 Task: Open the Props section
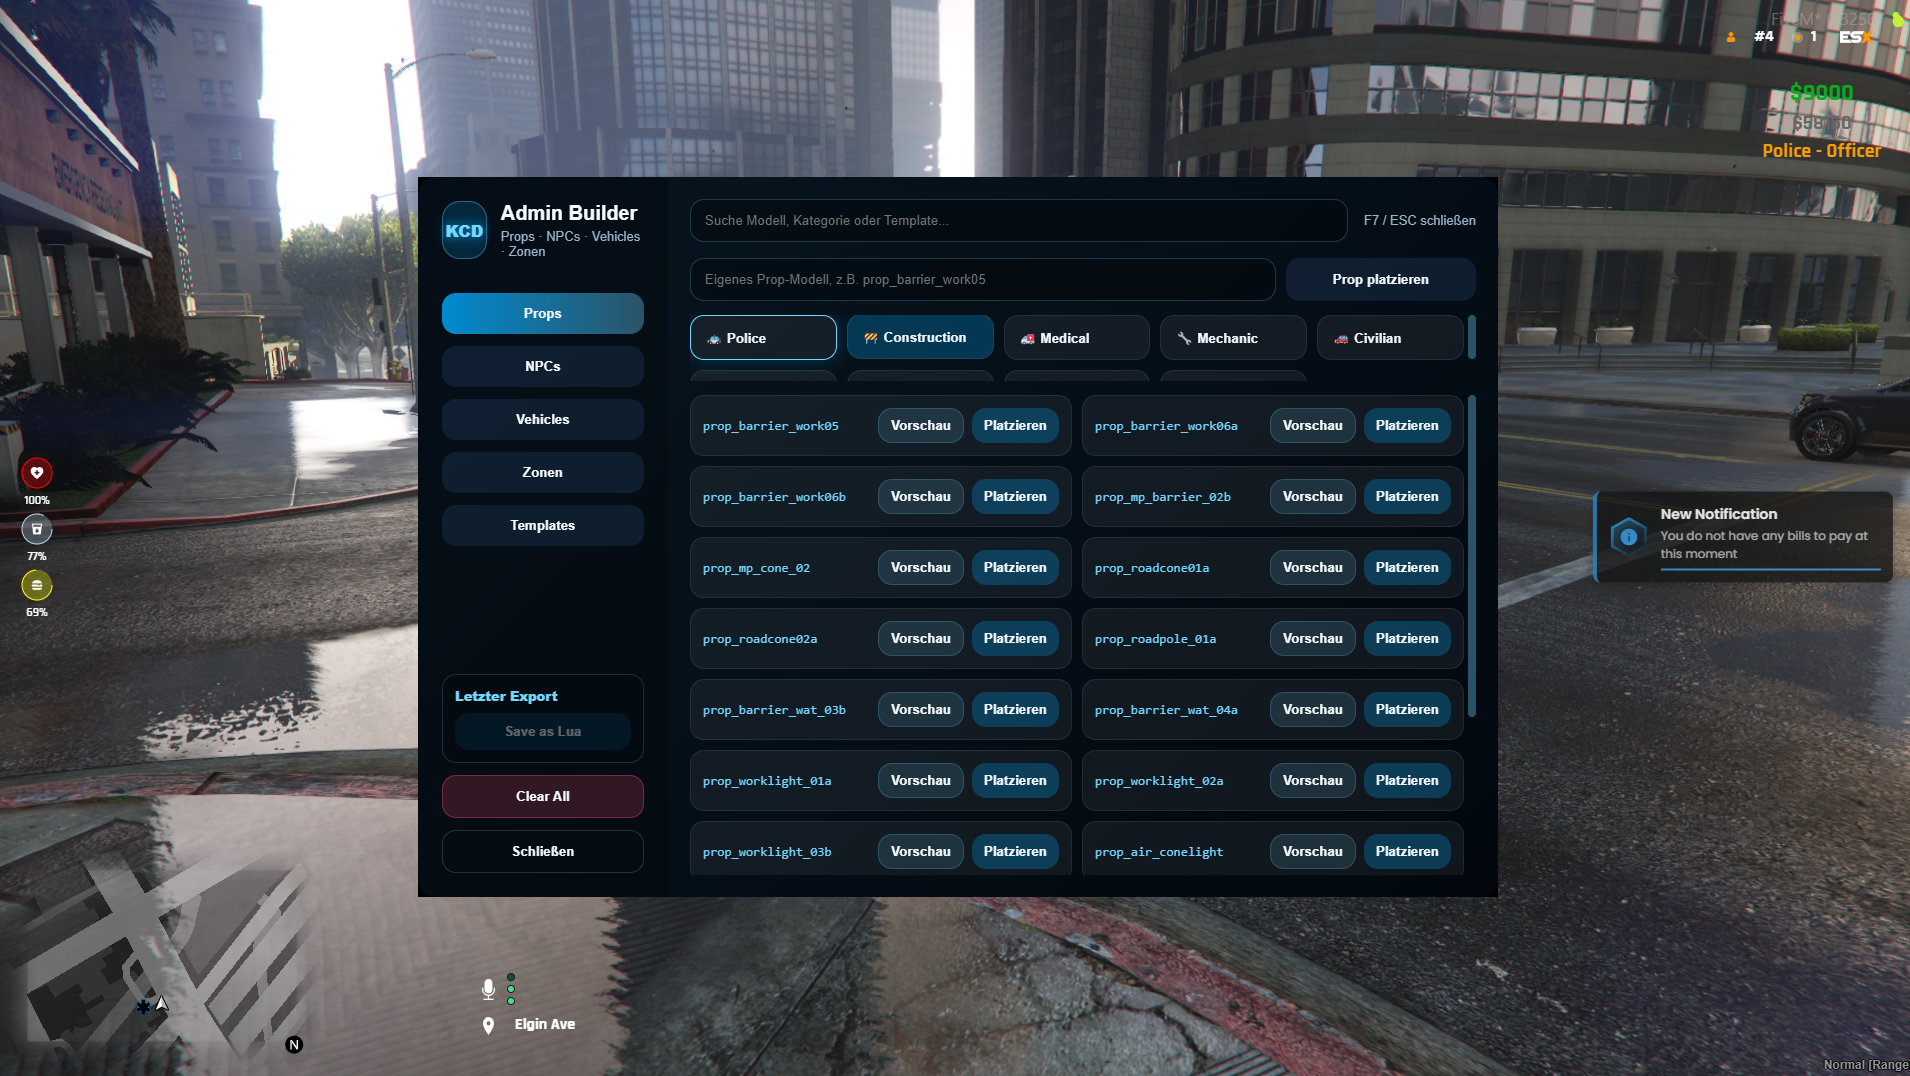point(543,314)
